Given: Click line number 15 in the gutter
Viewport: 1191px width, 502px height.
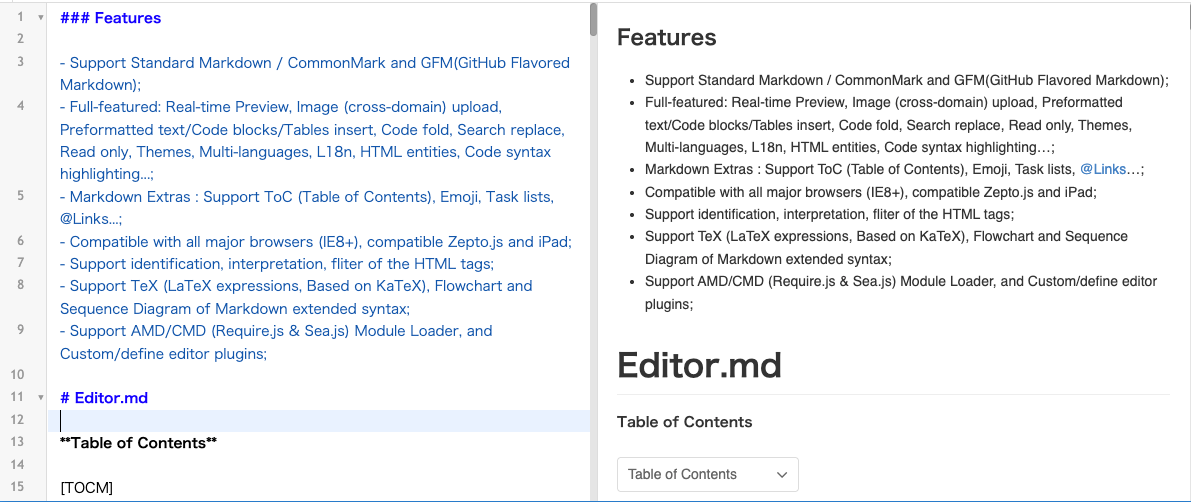Looking at the screenshot, I should tap(18, 487).
